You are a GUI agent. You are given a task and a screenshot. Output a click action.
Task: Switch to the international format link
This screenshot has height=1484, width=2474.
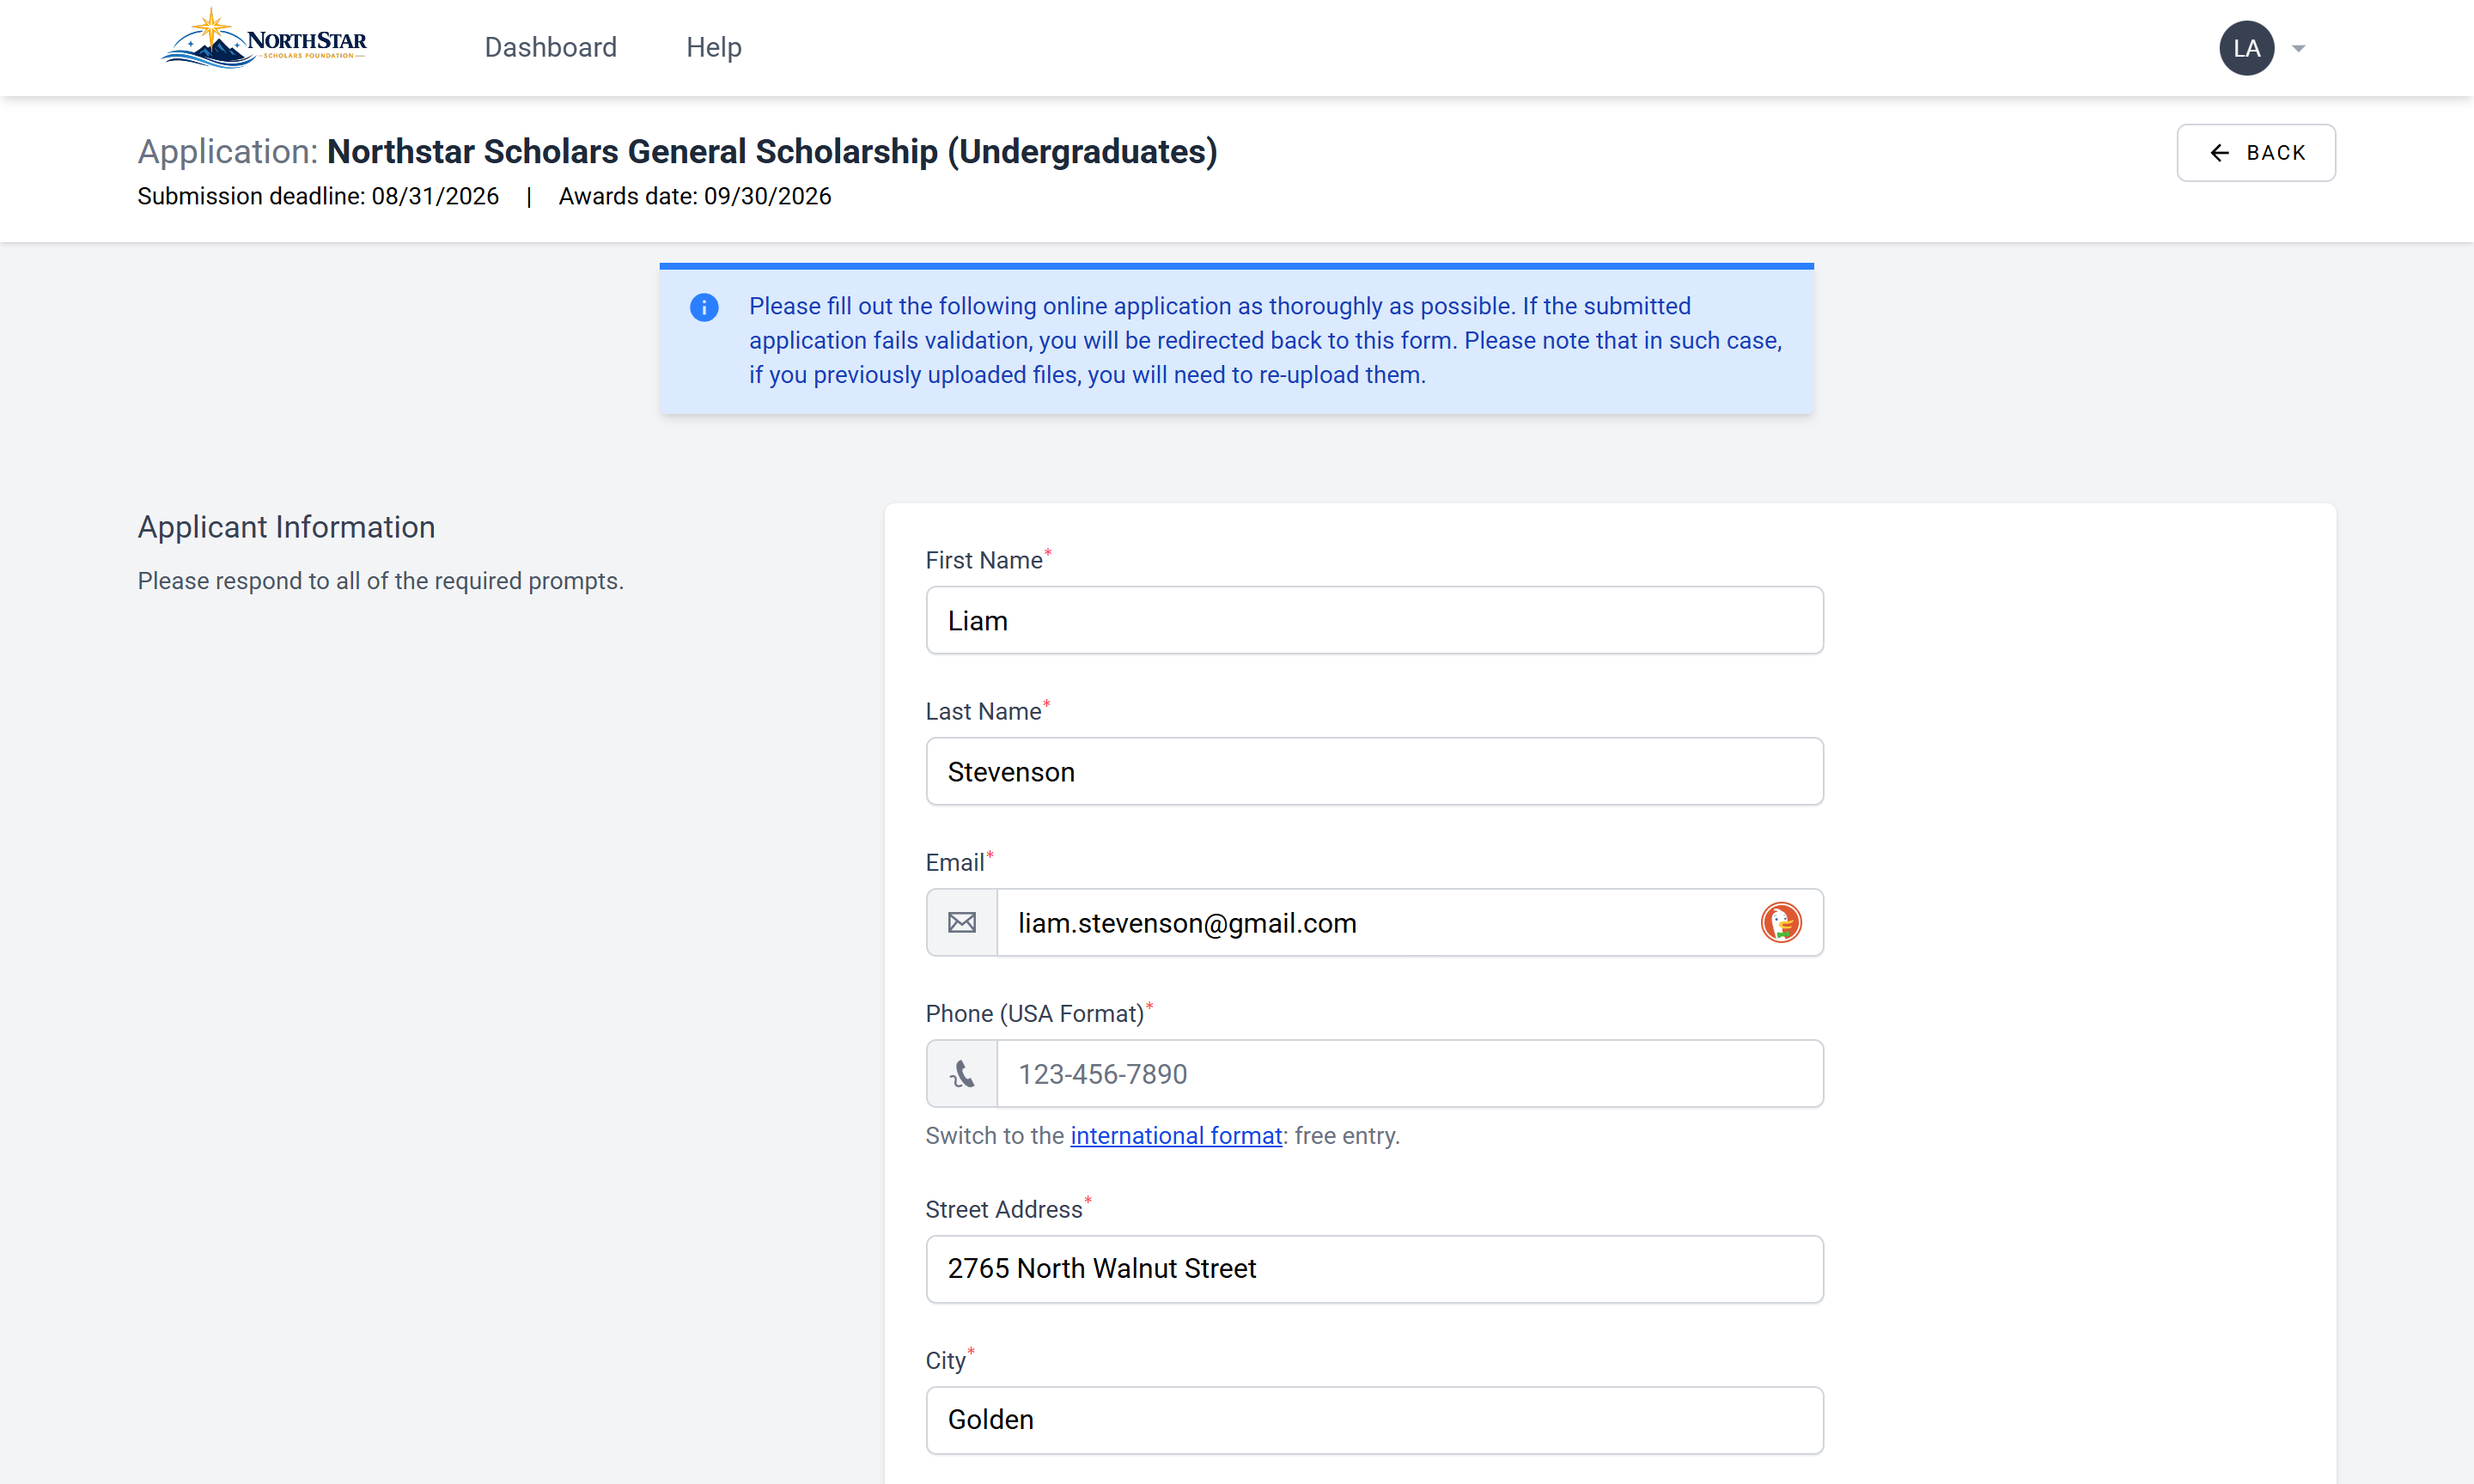(x=1176, y=1136)
